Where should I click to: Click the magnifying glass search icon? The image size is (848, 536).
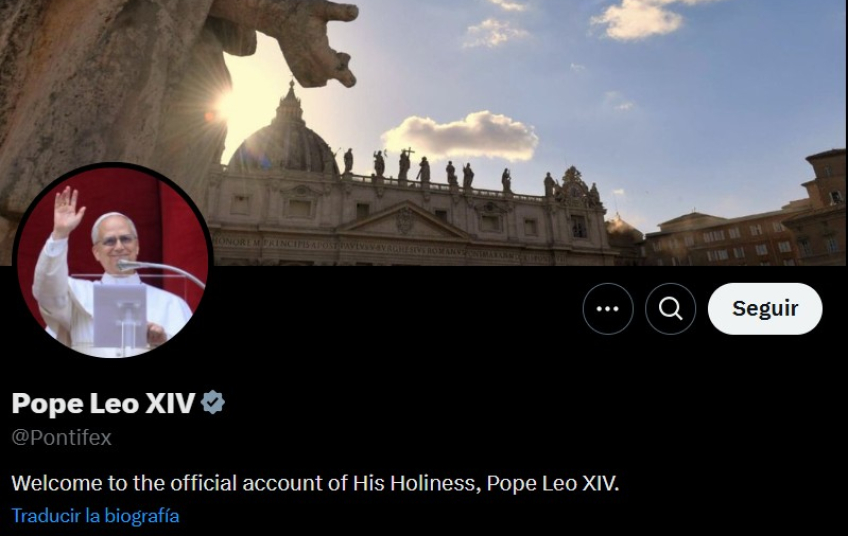[x=670, y=309]
